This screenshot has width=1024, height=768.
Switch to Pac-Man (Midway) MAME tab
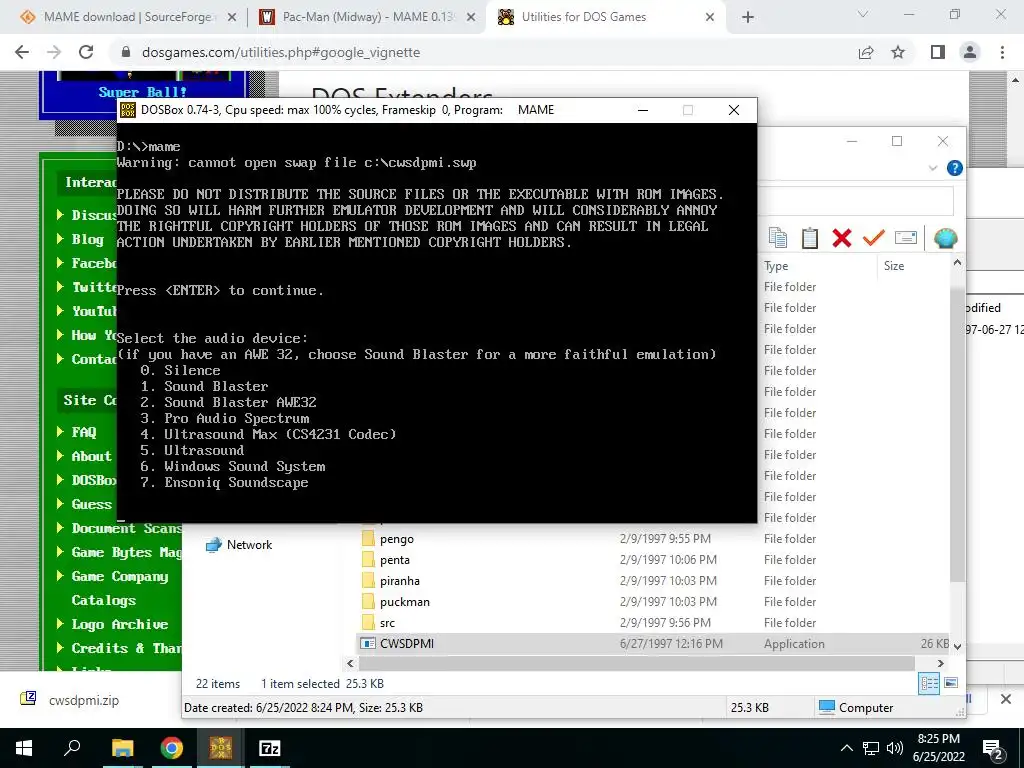point(367,17)
